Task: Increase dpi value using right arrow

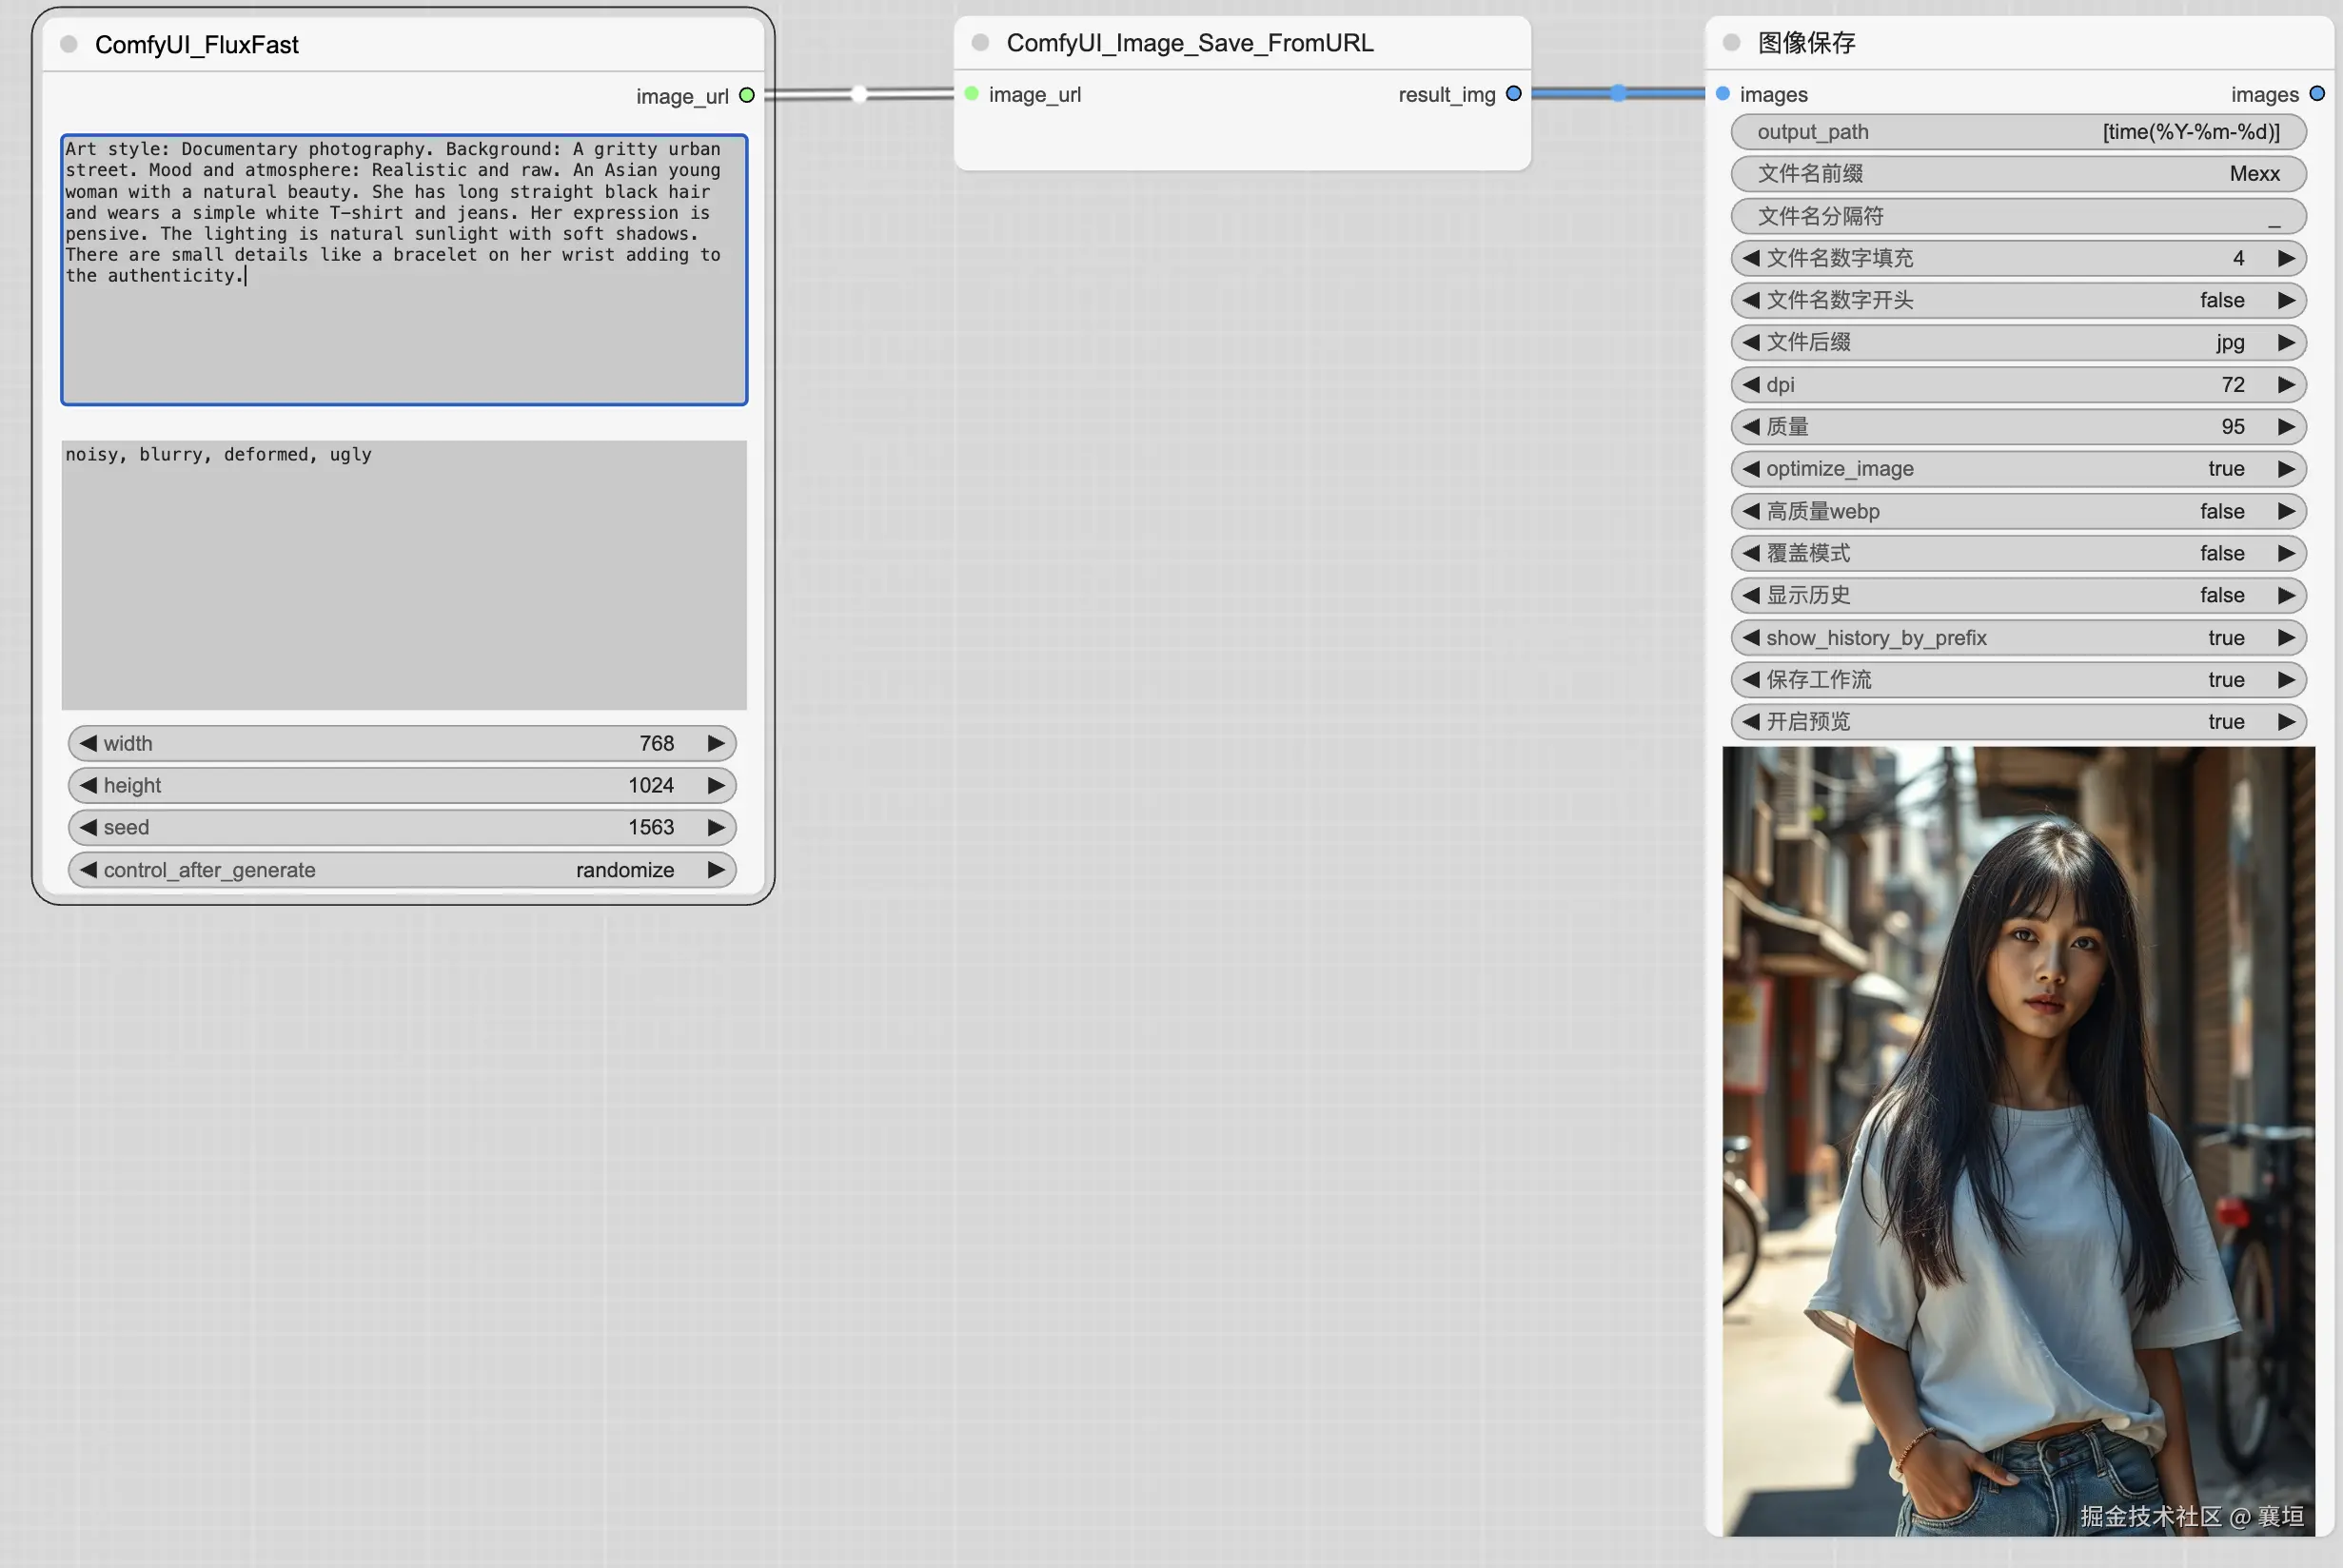Action: [x=2285, y=385]
